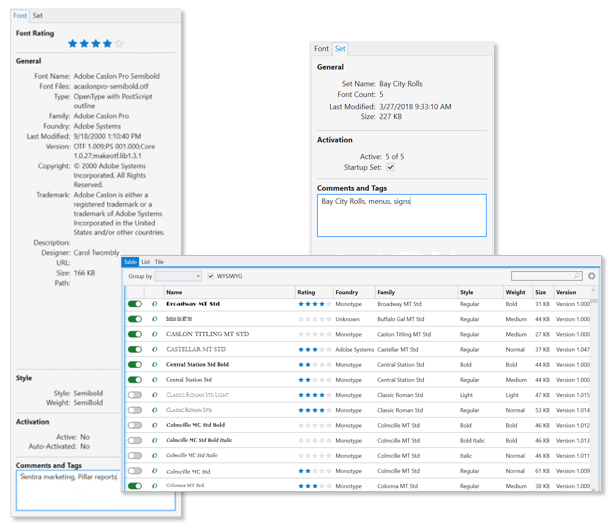Activate the Colmcille MT Std regular toggle
The width and height of the screenshot is (614, 531).
coord(135,471)
